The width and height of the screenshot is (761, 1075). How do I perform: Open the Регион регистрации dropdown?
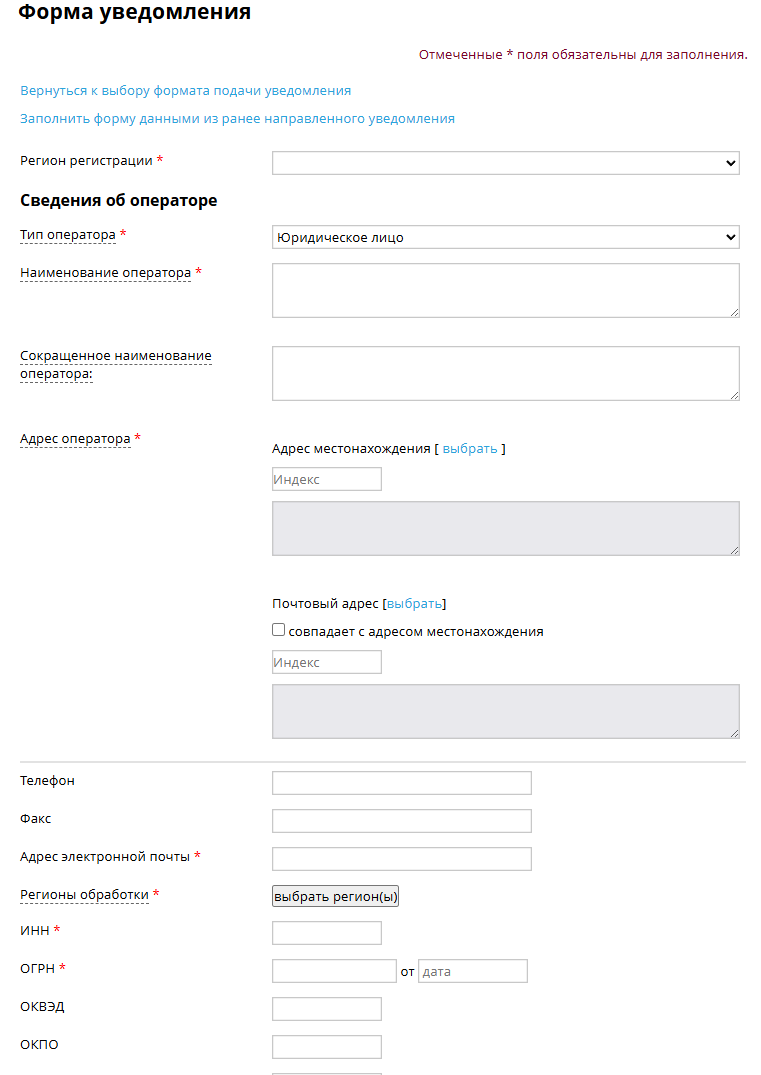(505, 163)
